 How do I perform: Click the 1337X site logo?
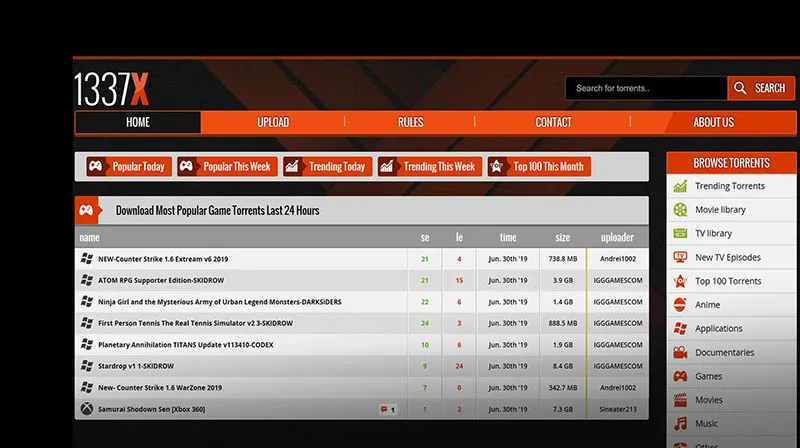tap(112, 89)
